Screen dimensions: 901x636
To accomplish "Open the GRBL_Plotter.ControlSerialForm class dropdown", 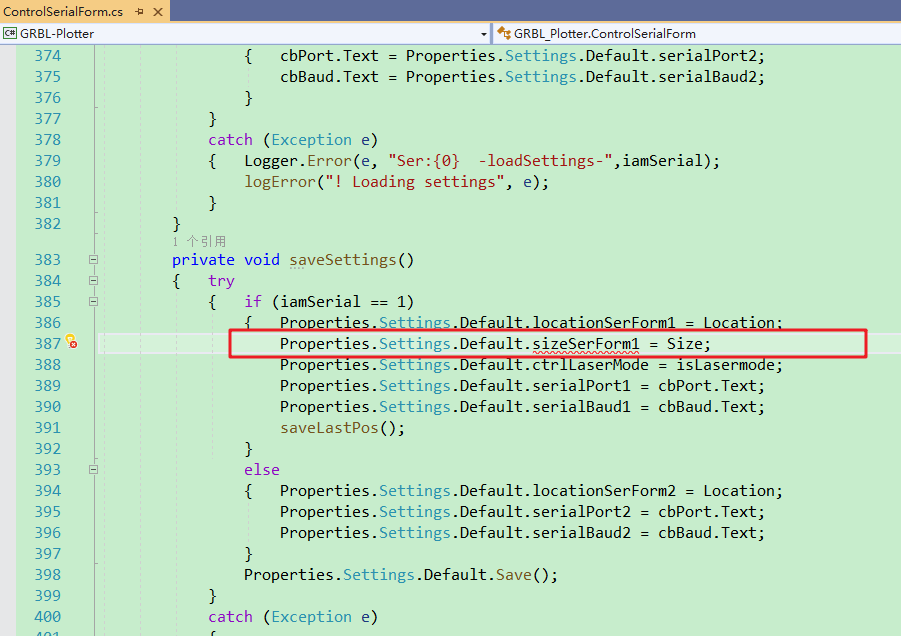I will [893, 33].
